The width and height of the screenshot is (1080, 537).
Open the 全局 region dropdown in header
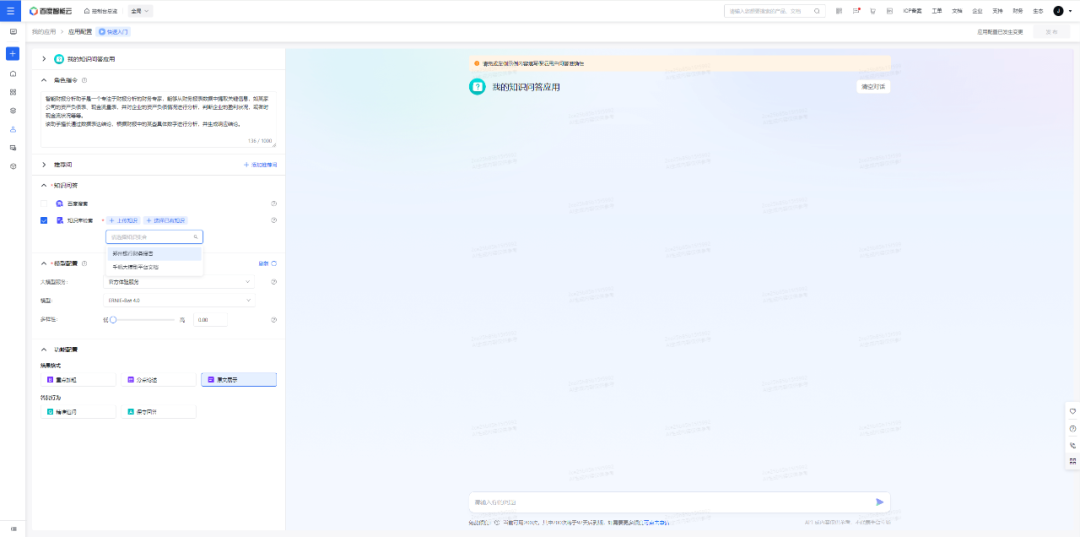tap(141, 11)
